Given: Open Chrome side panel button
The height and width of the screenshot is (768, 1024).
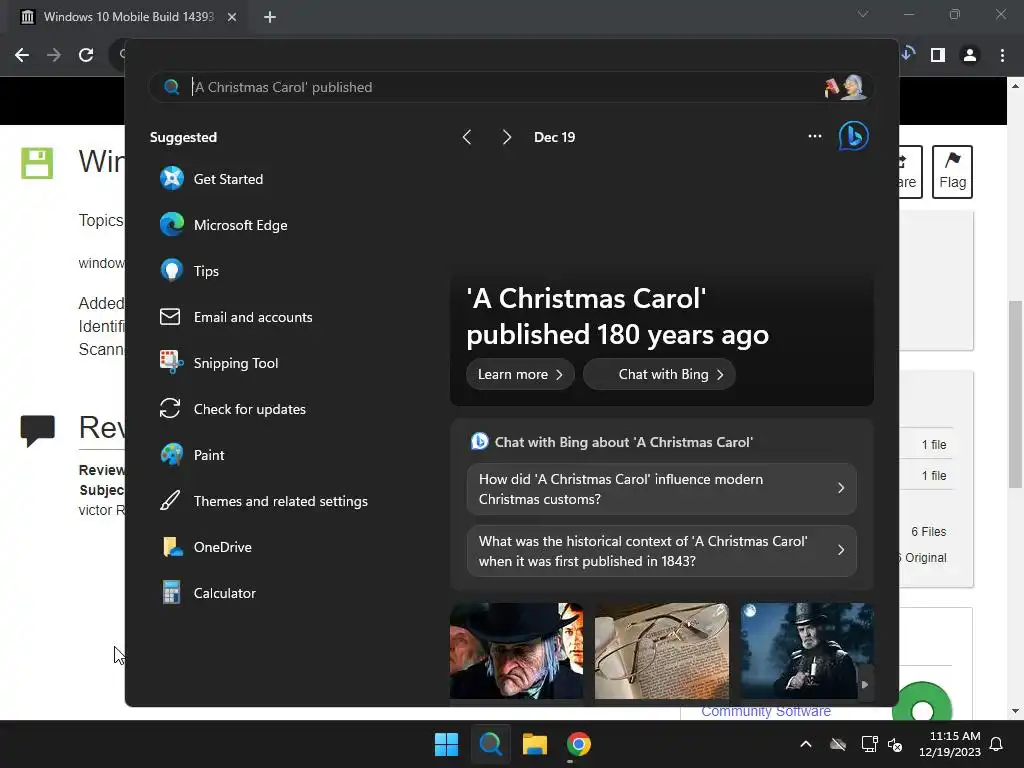Looking at the screenshot, I should click(938, 55).
